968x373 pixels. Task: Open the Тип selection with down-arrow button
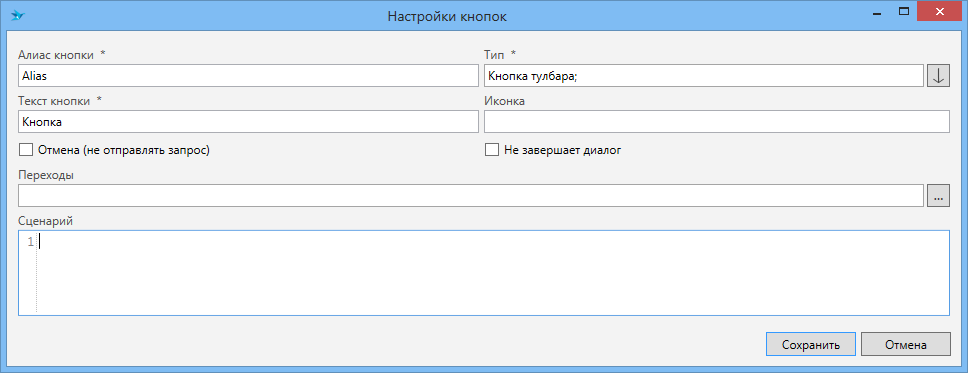pos(938,76)
